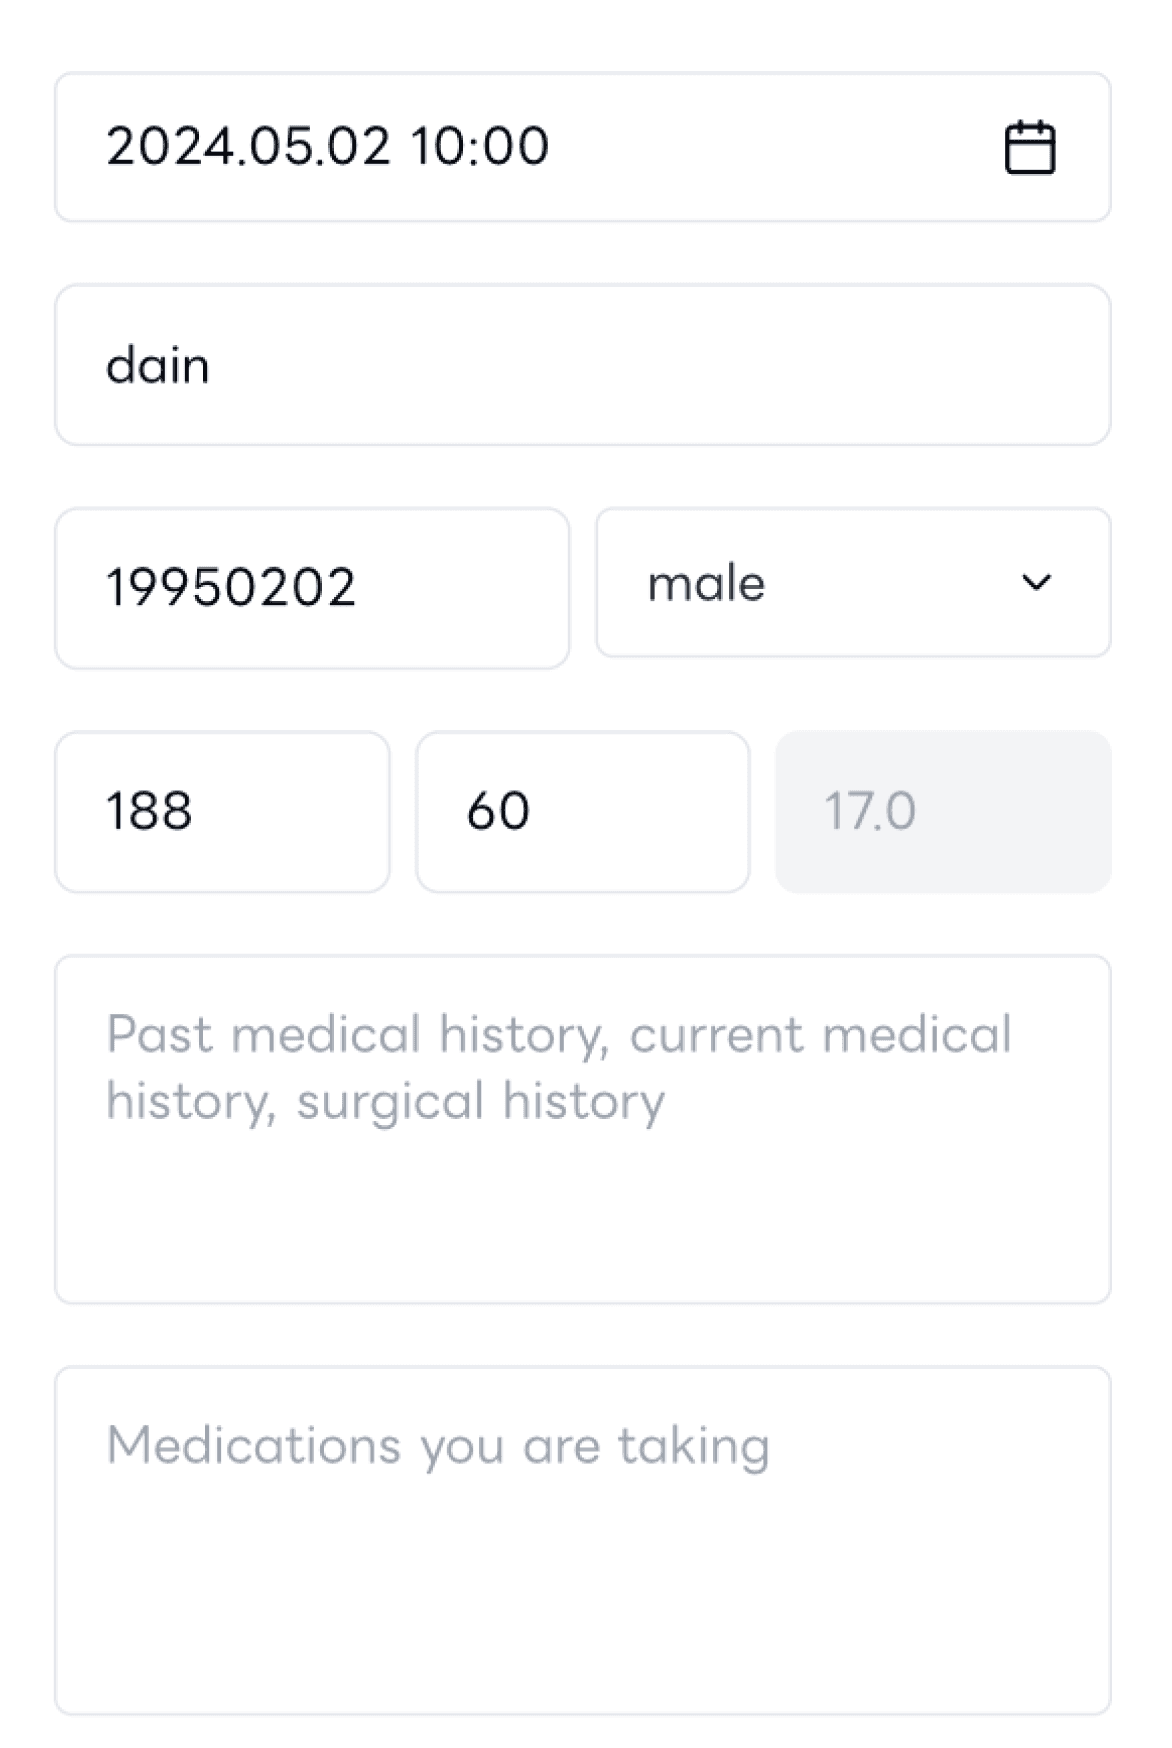Open the gender dropdown showing male

coord(853,582)
